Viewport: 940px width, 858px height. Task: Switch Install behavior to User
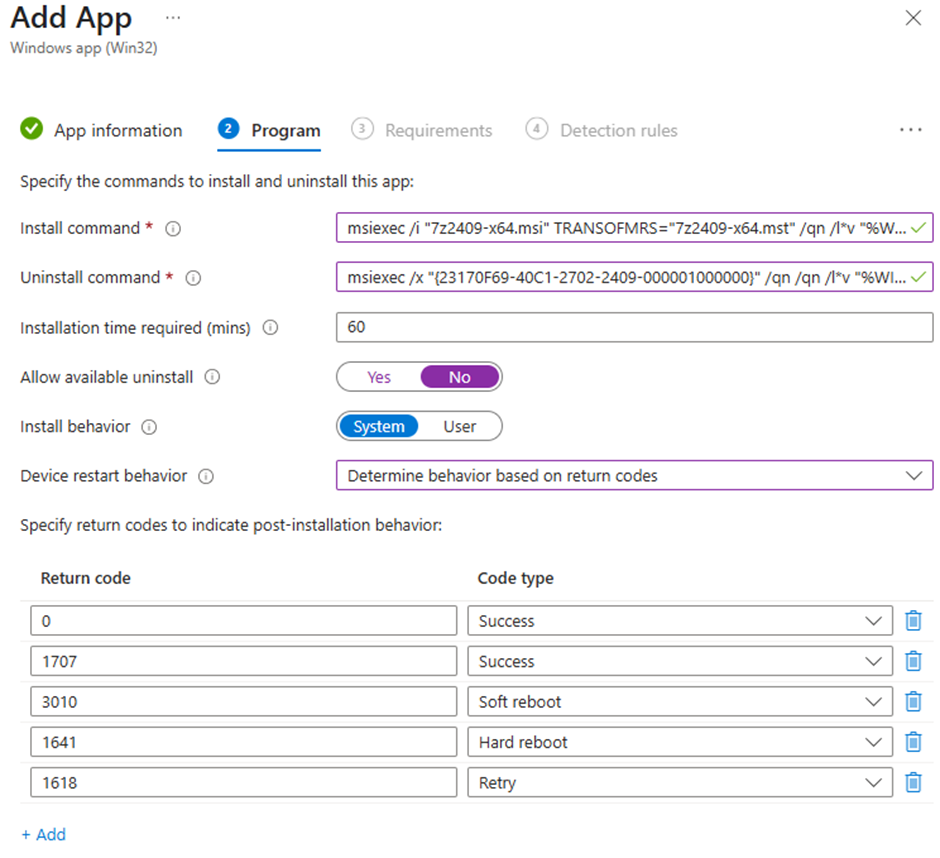click(x=461, y=426)
